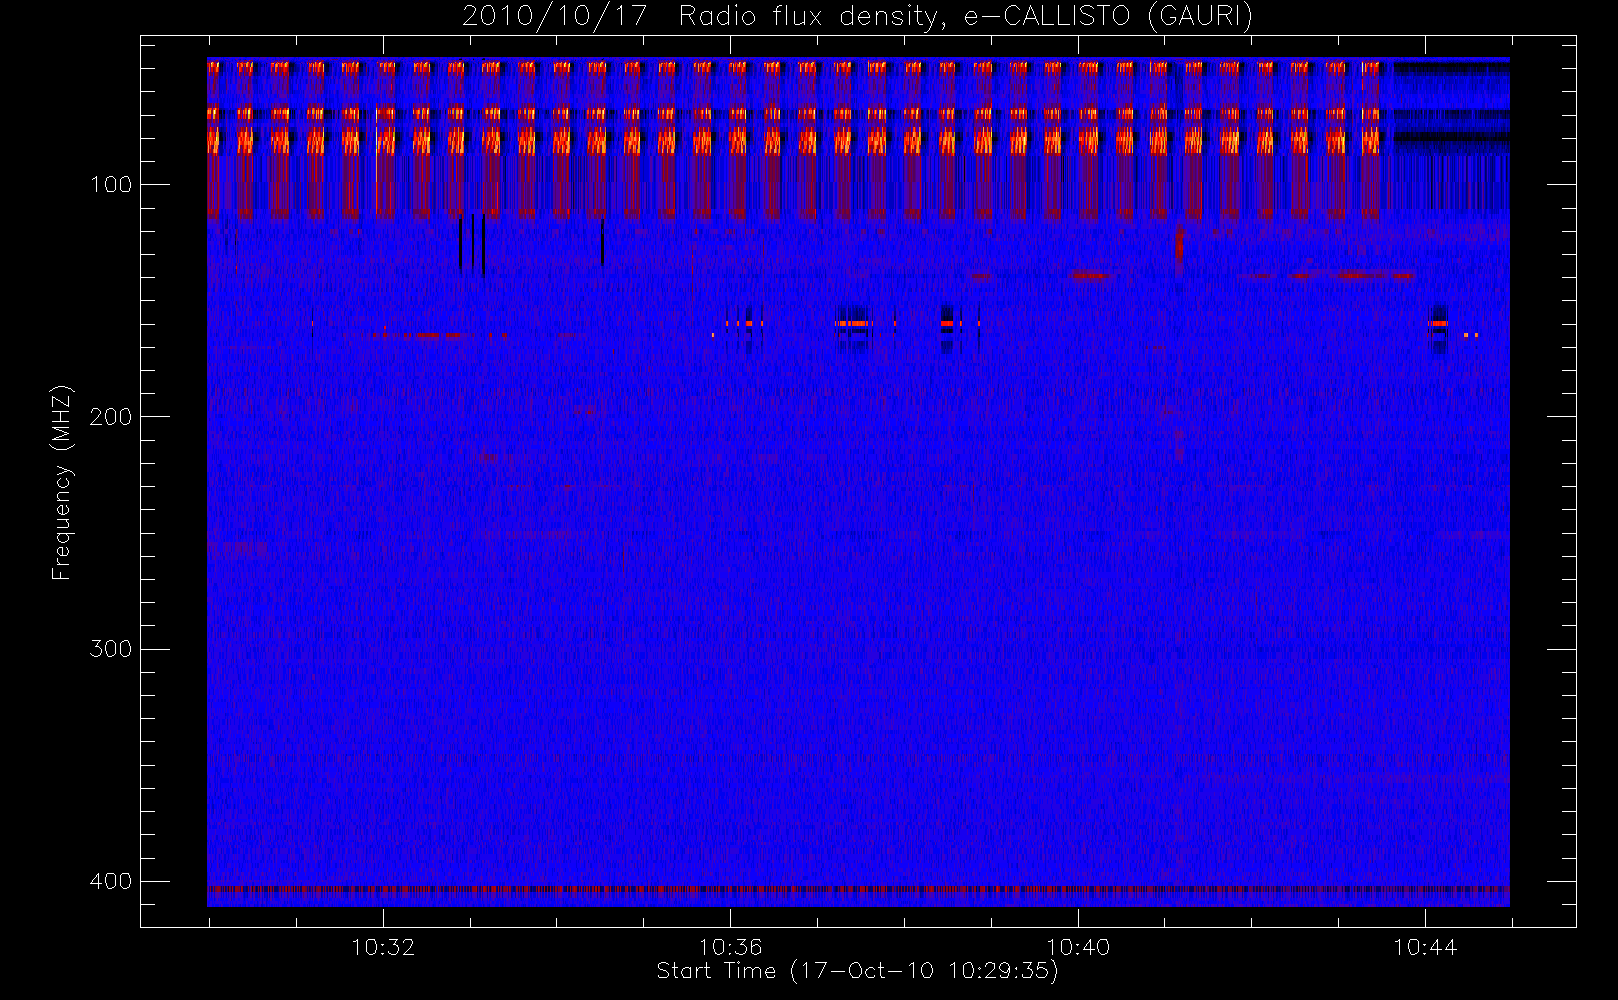Click the 200 frequency tick label

click(110, 417)
